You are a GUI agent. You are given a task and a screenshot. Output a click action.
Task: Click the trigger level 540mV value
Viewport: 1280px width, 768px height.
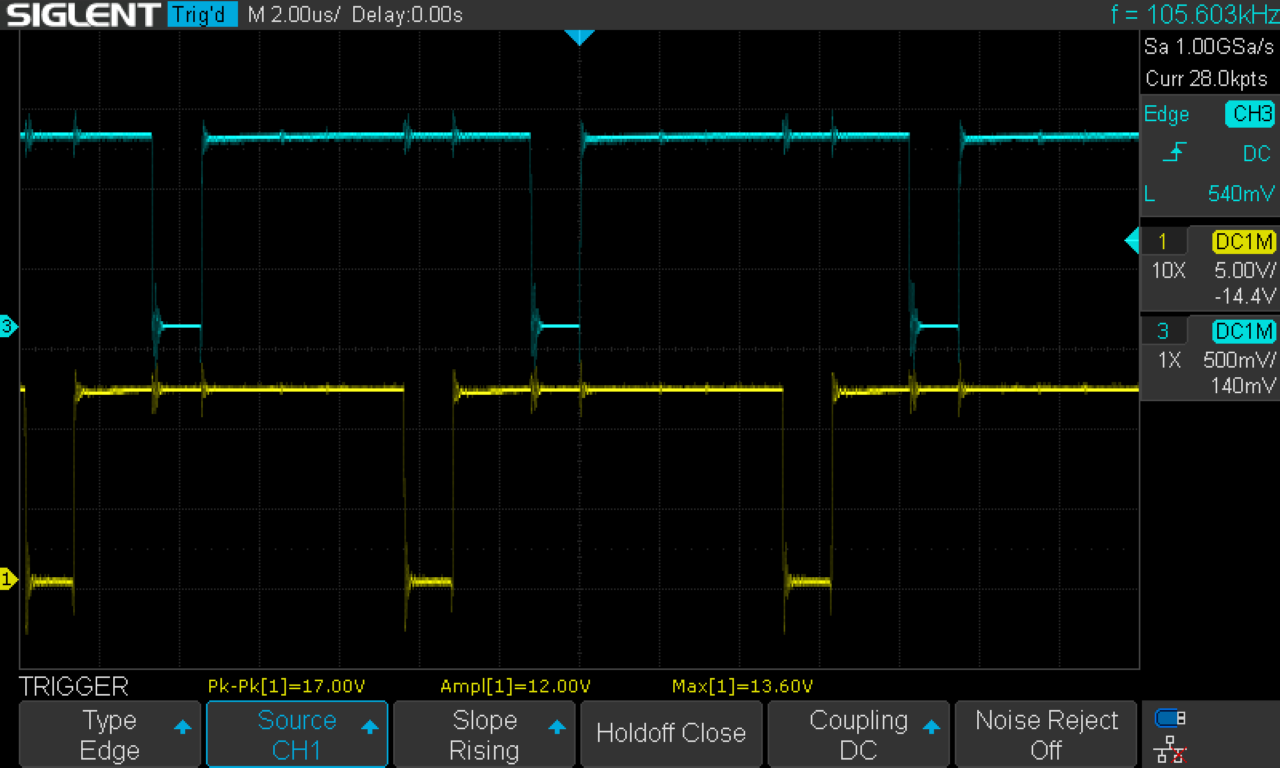click(x=1241, y=193)
